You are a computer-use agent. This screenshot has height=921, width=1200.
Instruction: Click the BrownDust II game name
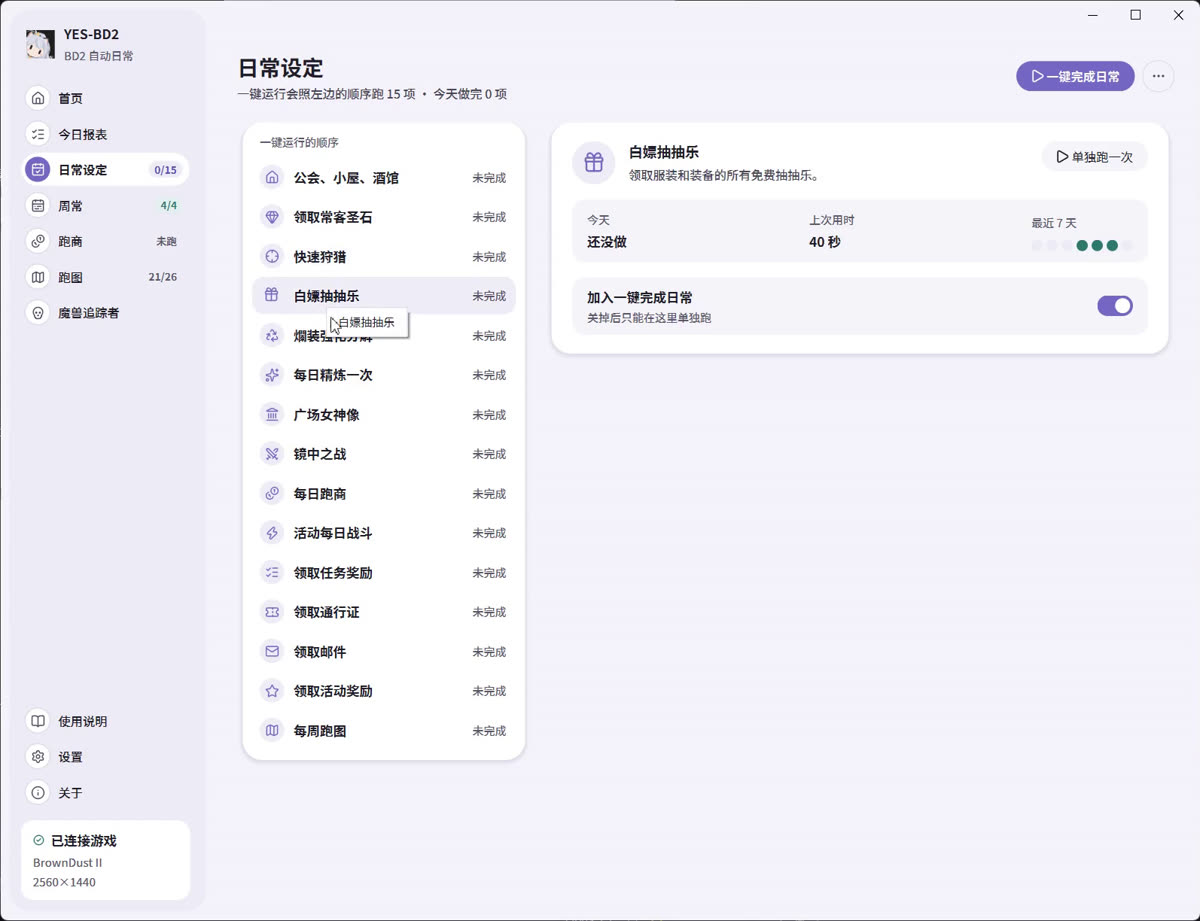tap(68, 863)
